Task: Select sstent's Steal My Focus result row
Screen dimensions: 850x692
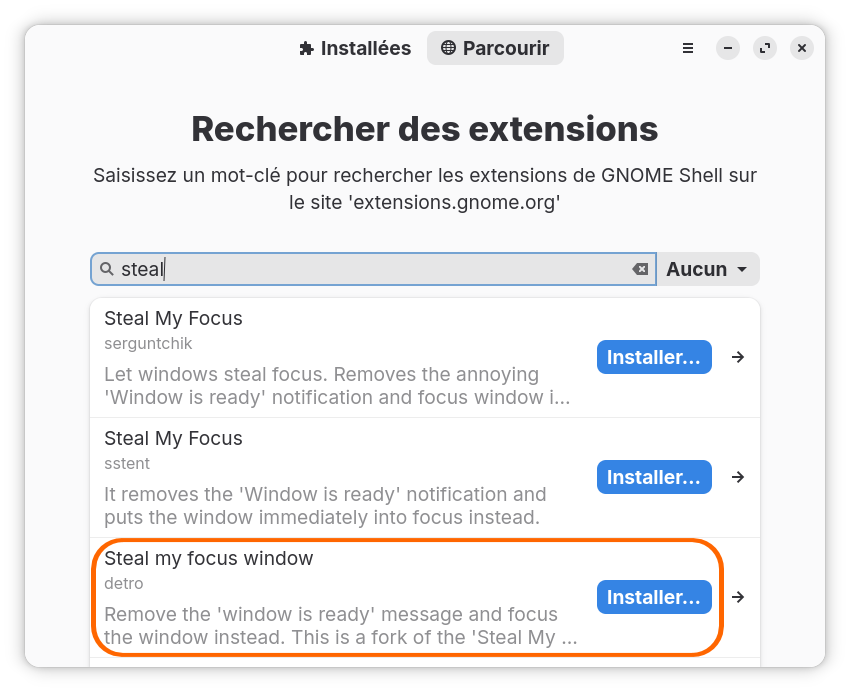Action: (340, 477)
